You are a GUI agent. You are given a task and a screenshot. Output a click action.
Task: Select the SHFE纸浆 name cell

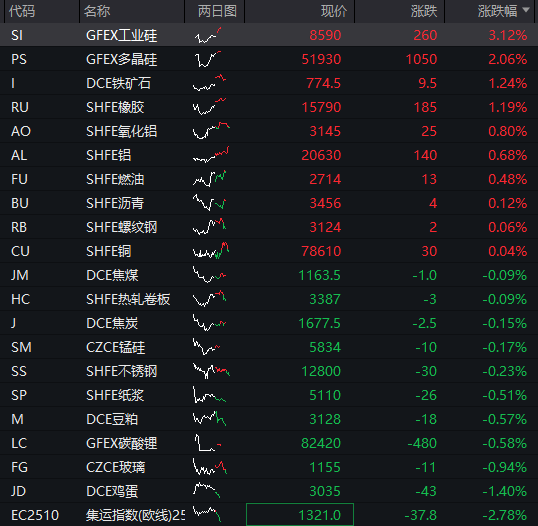115,395
